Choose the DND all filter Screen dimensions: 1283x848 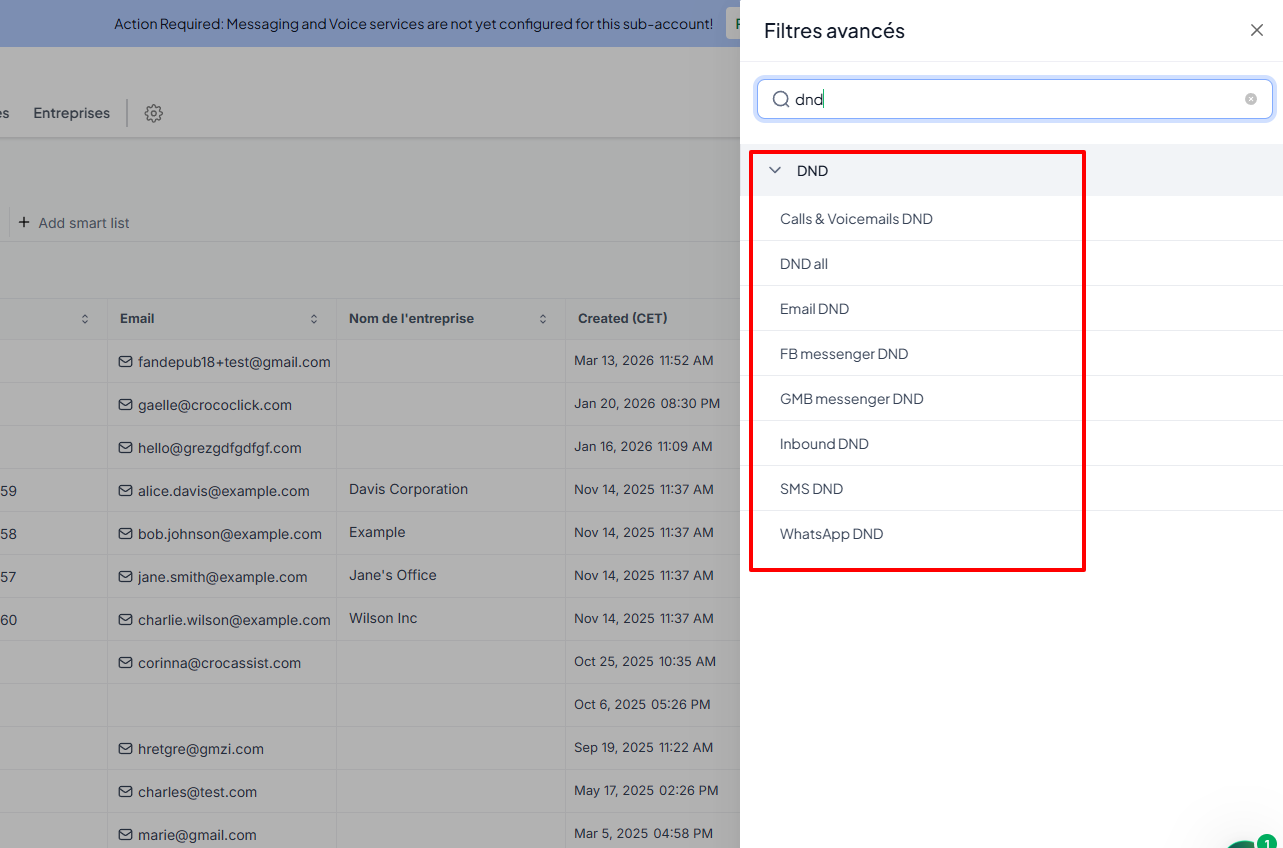point(804,264)
